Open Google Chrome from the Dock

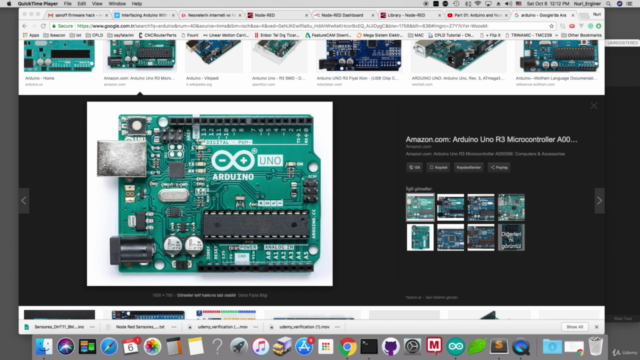(x=347, y=347)
